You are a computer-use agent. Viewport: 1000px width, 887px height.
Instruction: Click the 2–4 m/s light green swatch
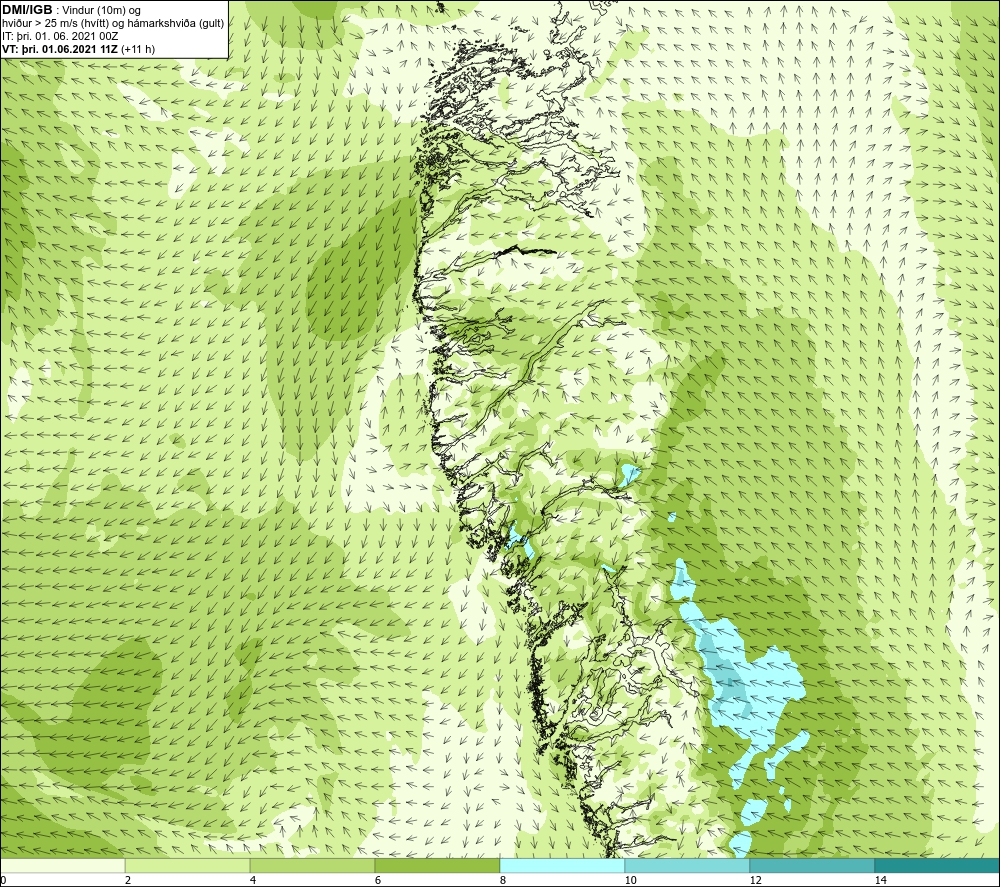(188, 865)
